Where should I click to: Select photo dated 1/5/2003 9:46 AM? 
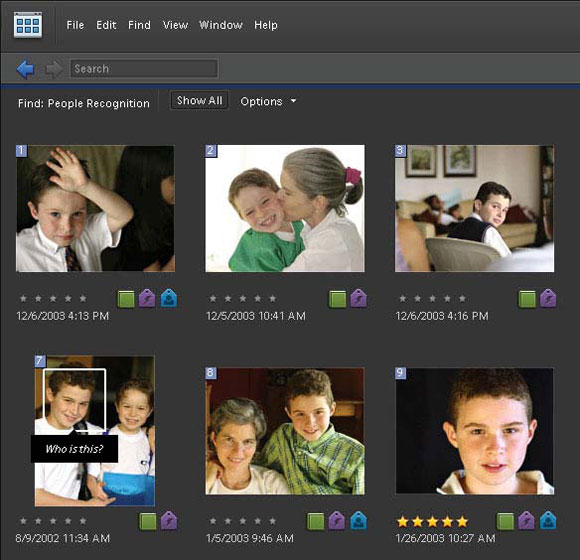click(x=285, y=431)
